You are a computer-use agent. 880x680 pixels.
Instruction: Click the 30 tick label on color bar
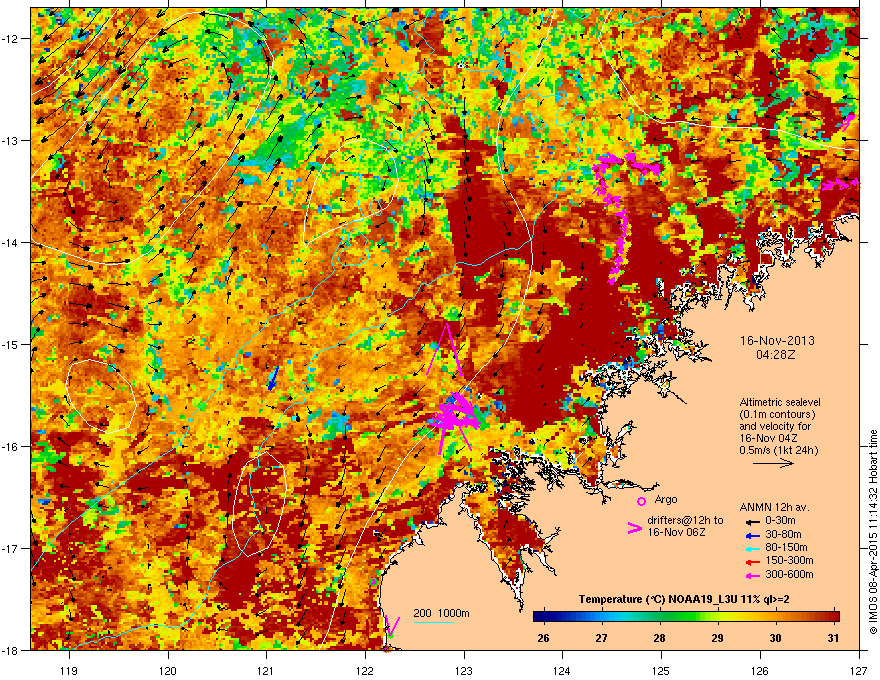775,638
